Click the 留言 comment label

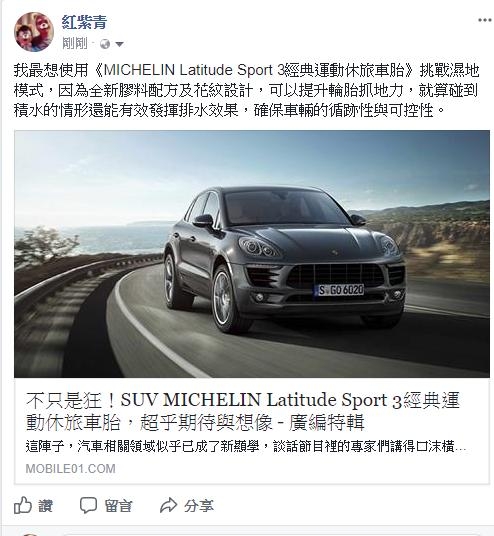coord(118,506)
